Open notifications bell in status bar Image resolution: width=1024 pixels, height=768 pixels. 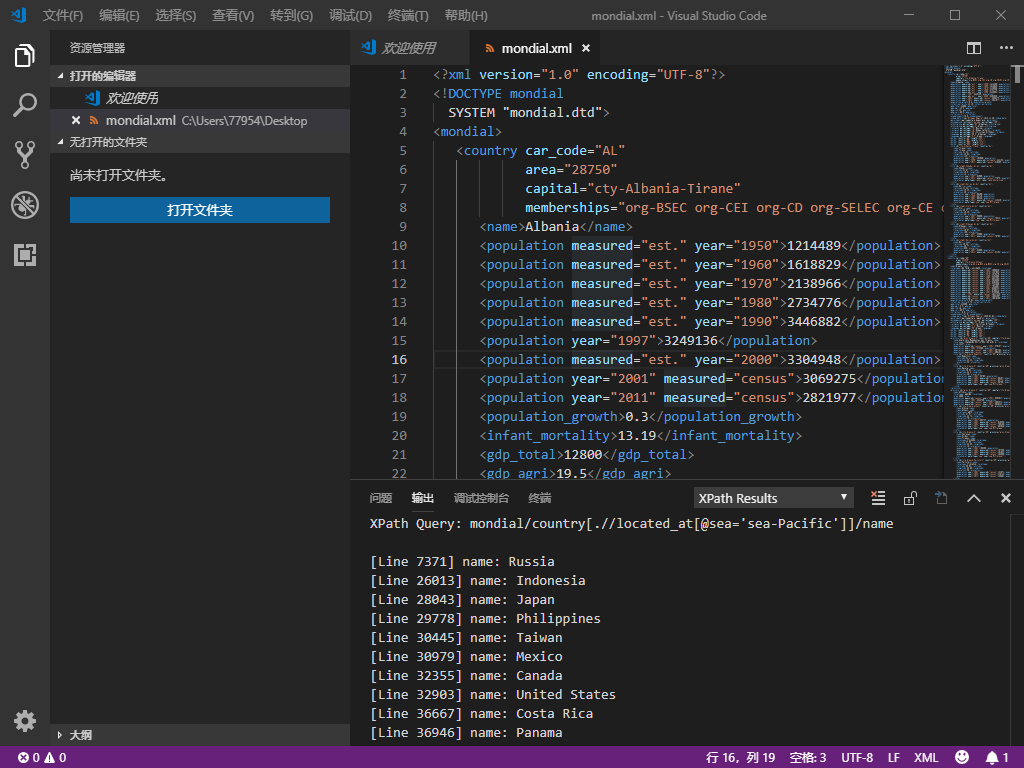pyautogui.click(x=997, y=758)
